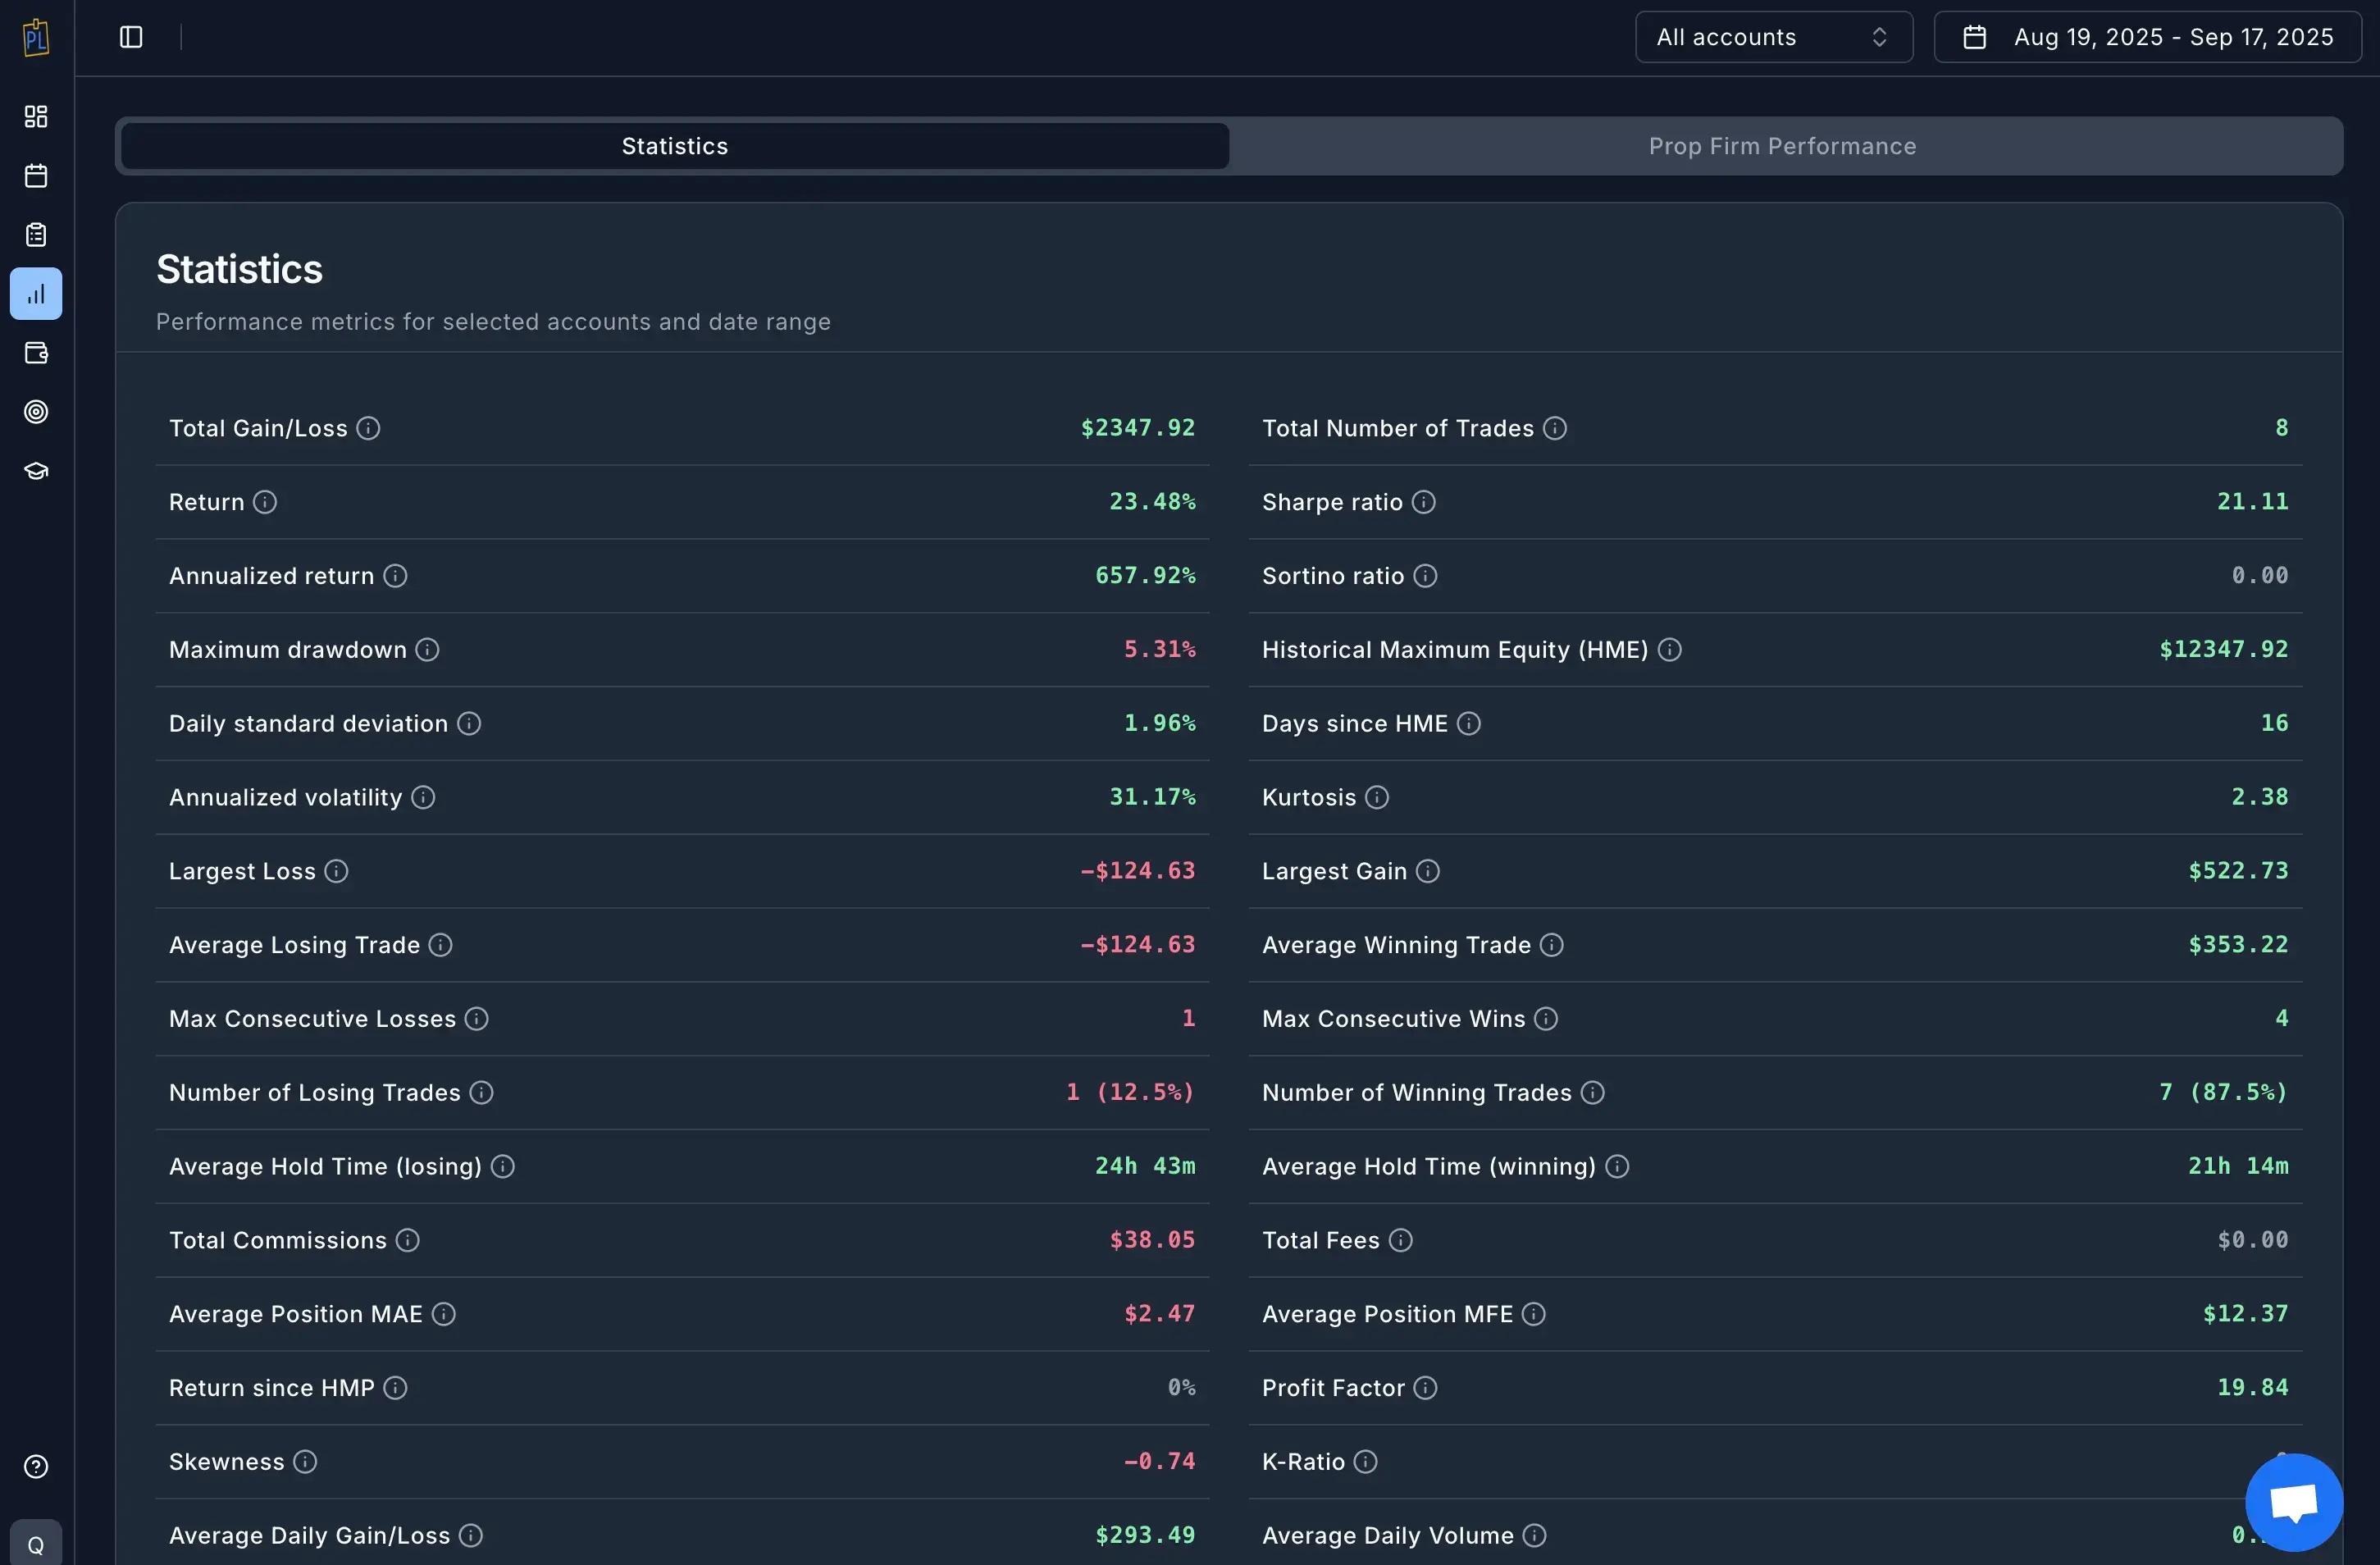Image resolution: width=2380 pixels, height=1565 pixels.
Task: Open the chat bubble in bottom right corner
Action: pos(2292,1501)
